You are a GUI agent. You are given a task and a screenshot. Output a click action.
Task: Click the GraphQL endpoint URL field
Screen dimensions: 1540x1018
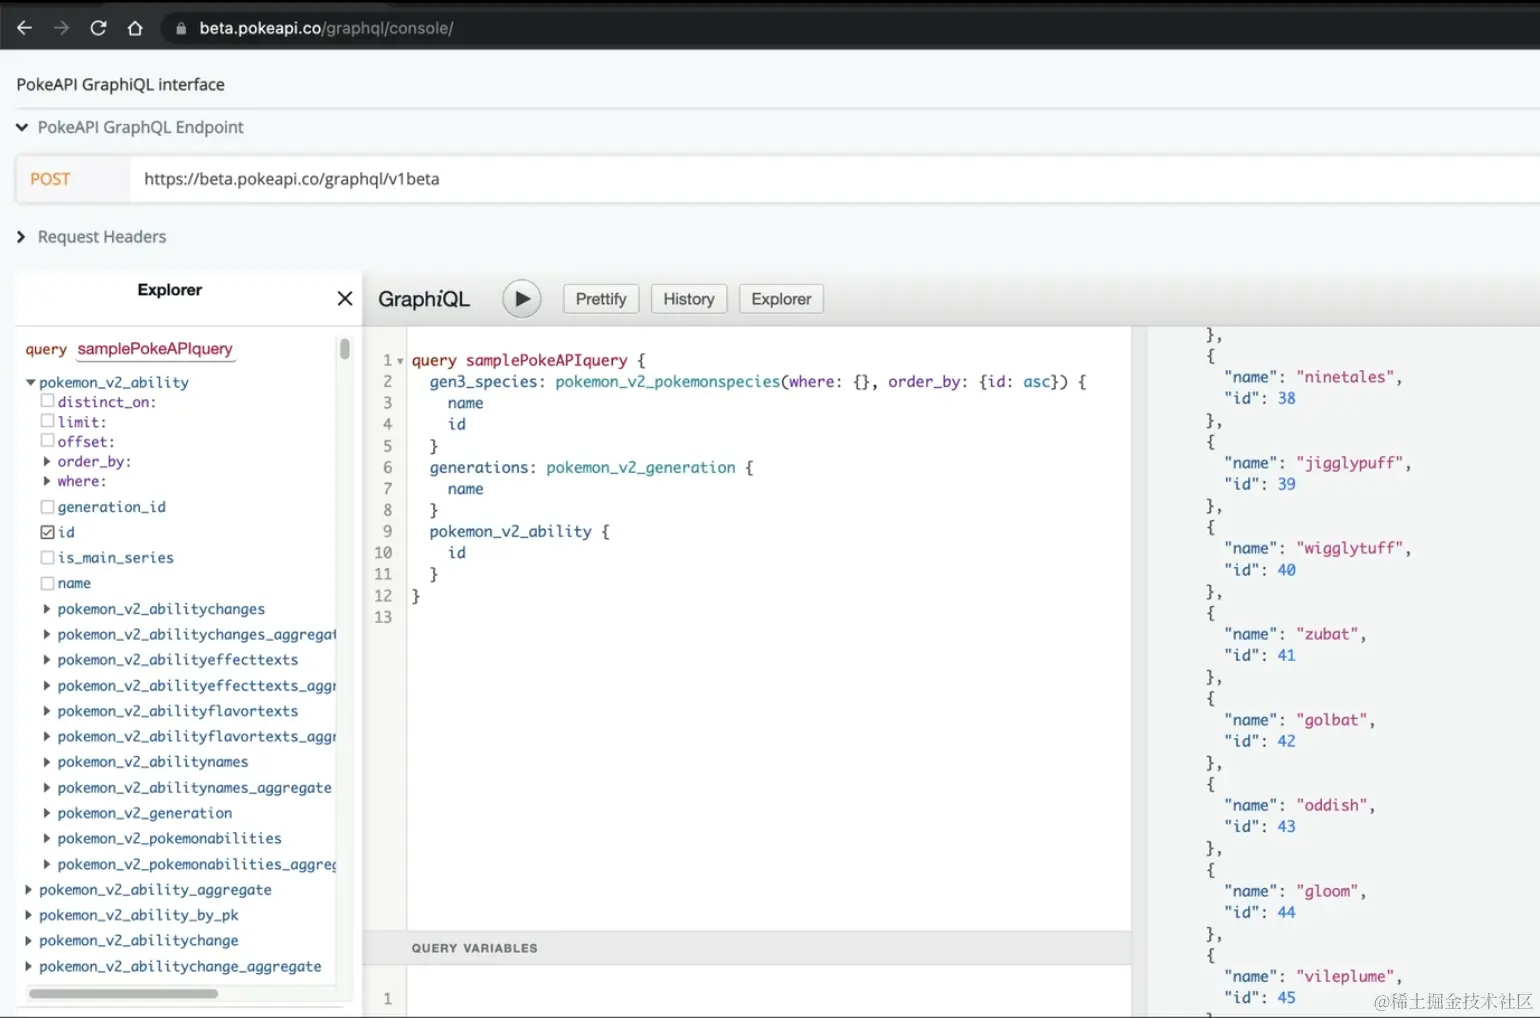(600, 179)
